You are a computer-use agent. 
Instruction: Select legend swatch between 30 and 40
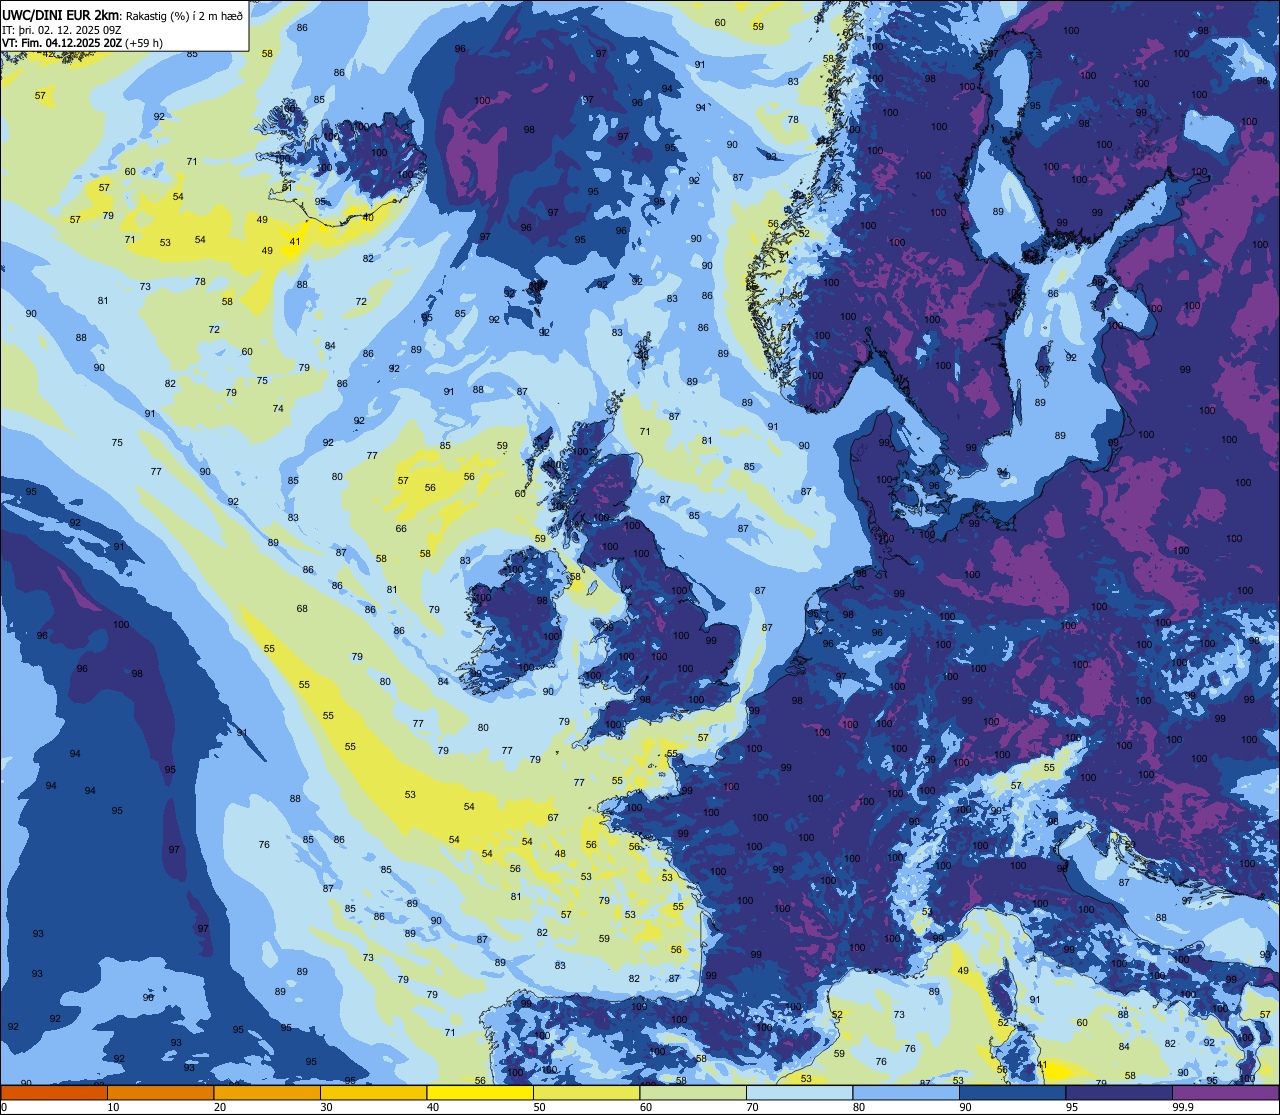(373, 1092)
